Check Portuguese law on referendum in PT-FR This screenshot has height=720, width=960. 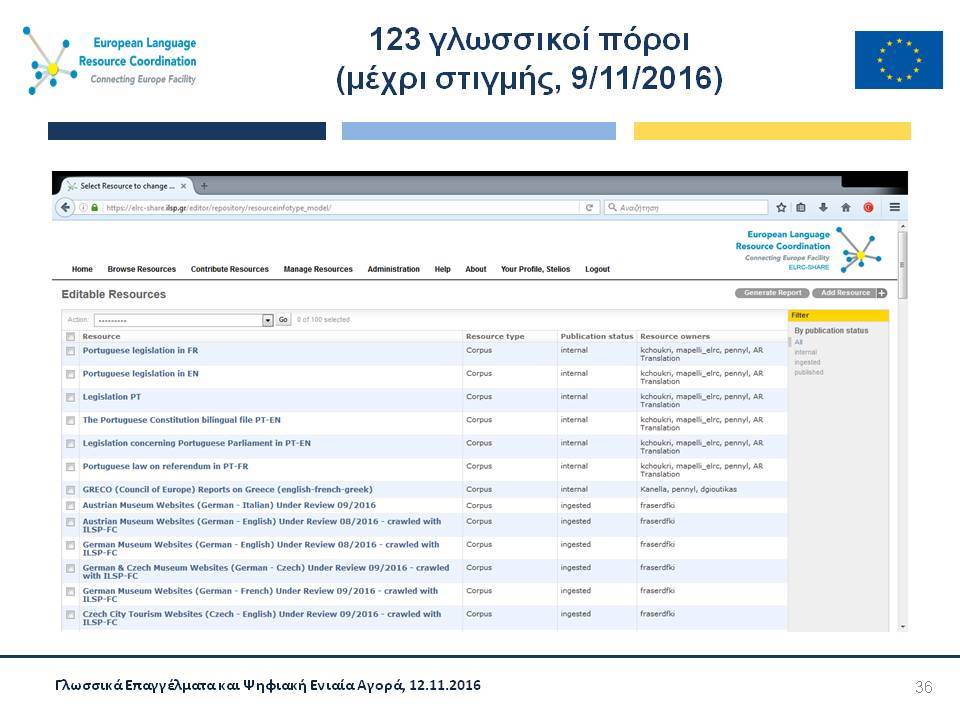click(x=70, y=467)
